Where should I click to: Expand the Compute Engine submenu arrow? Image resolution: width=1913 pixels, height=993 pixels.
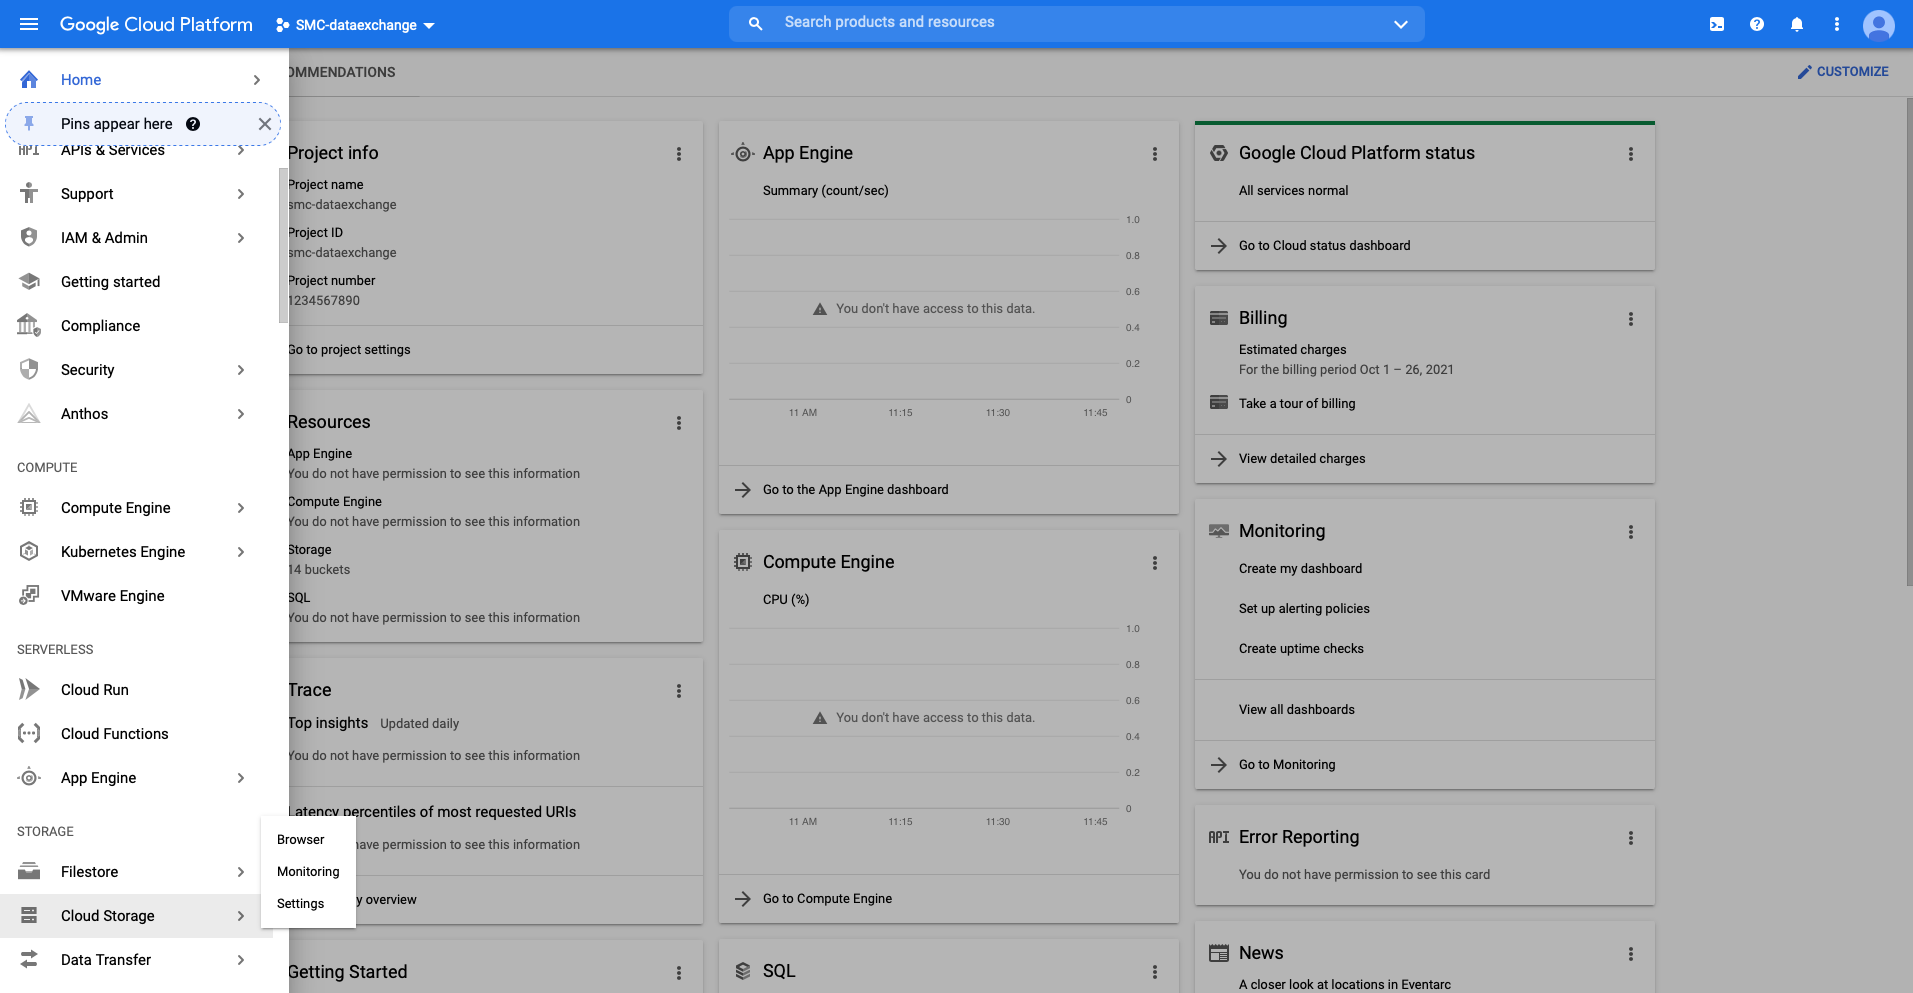241,508
